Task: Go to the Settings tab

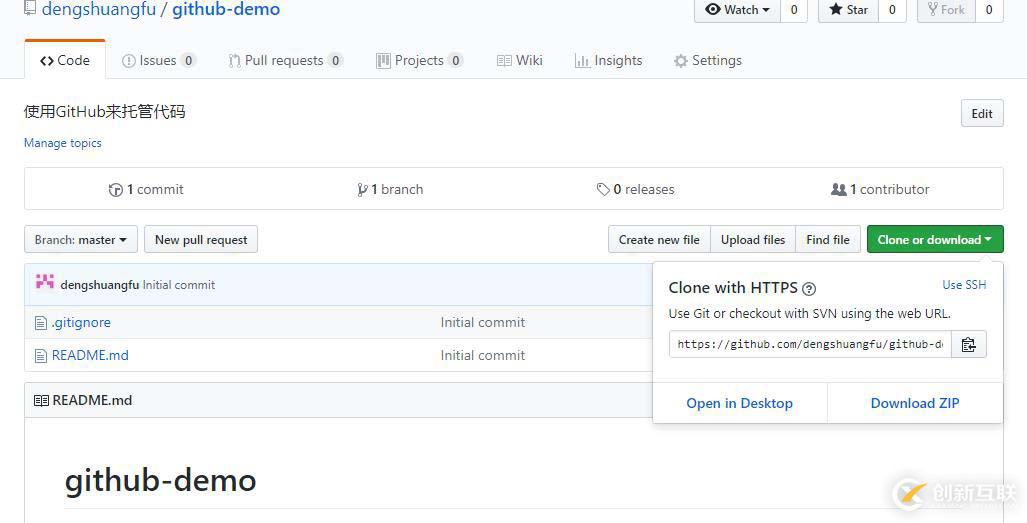Action: (x=707, y=60)
